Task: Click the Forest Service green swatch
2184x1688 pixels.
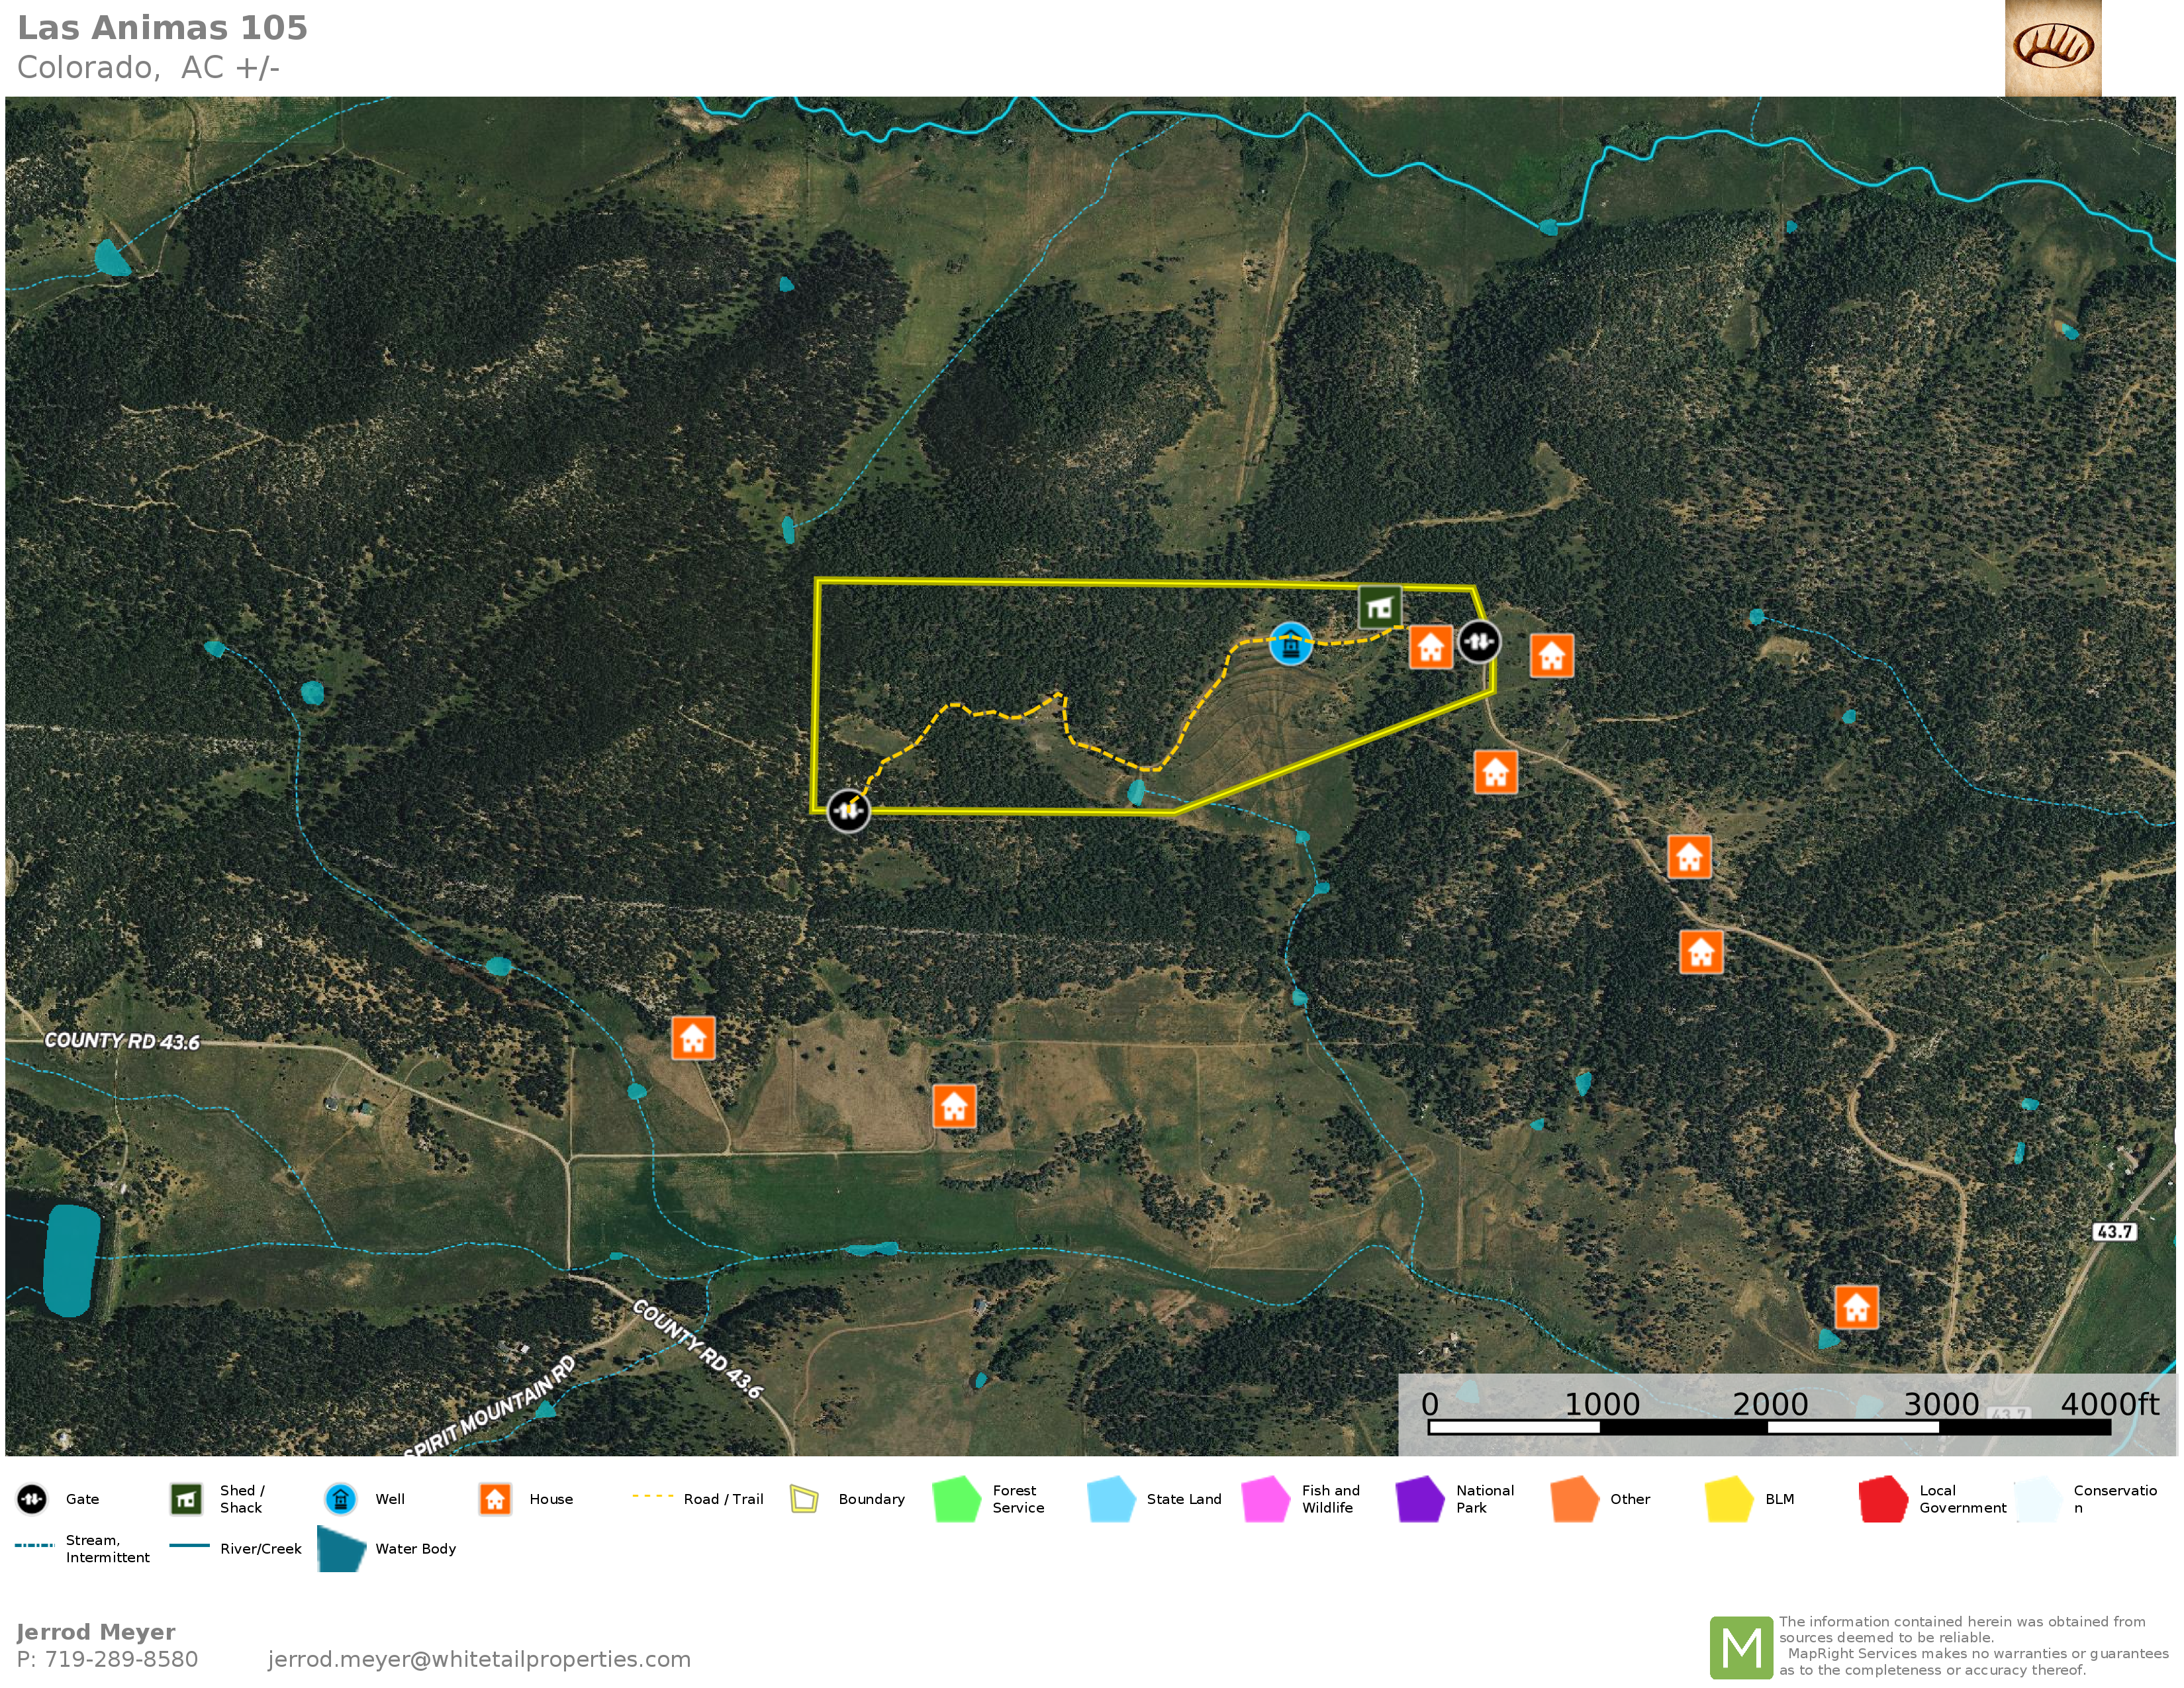Action: (x=956, y=1499)
